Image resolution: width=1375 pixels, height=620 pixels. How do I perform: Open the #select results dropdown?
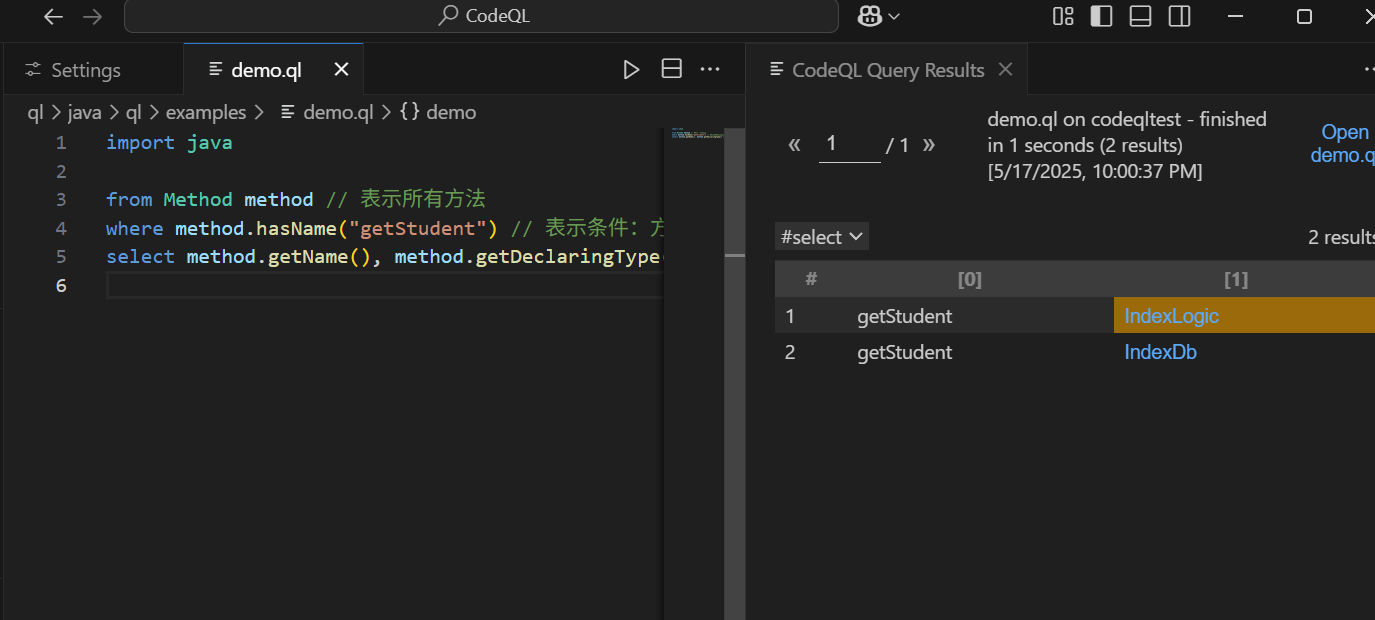pyautogui.click(x=821, y=236)
